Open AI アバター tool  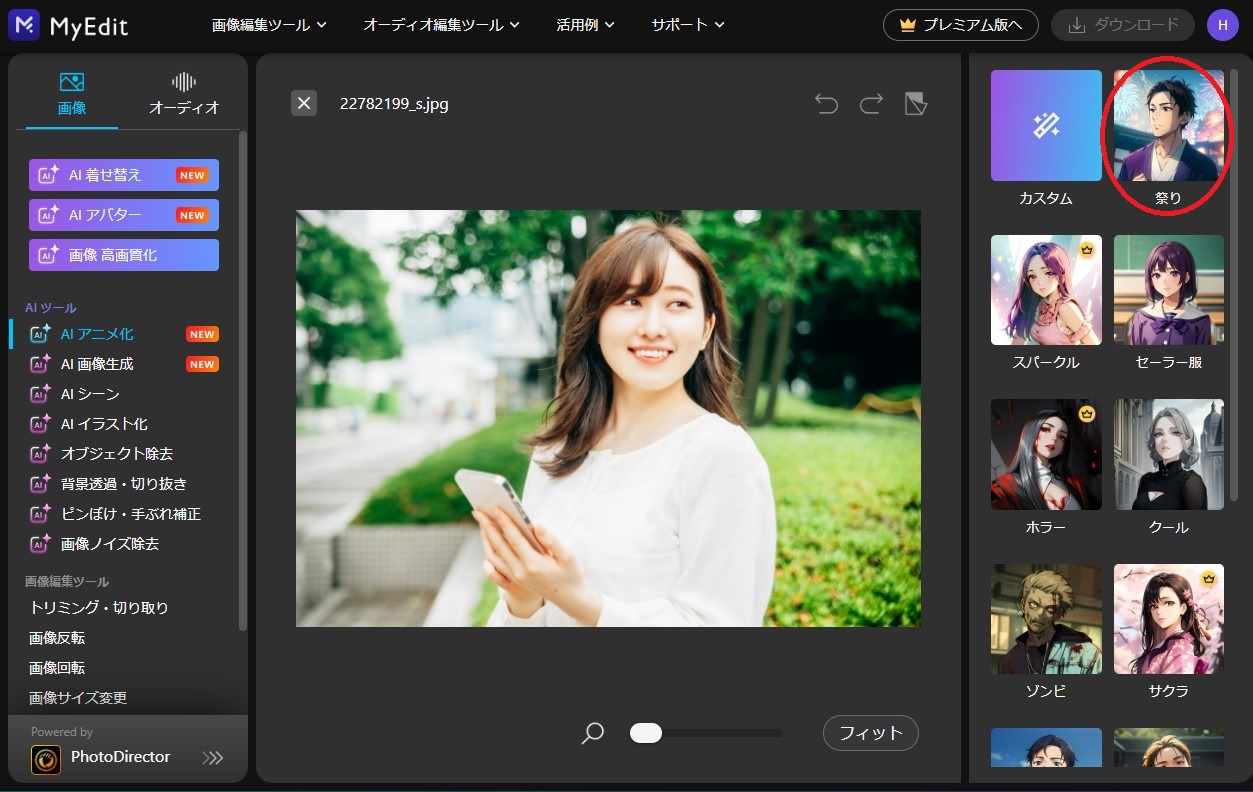(x=124, y=215)
